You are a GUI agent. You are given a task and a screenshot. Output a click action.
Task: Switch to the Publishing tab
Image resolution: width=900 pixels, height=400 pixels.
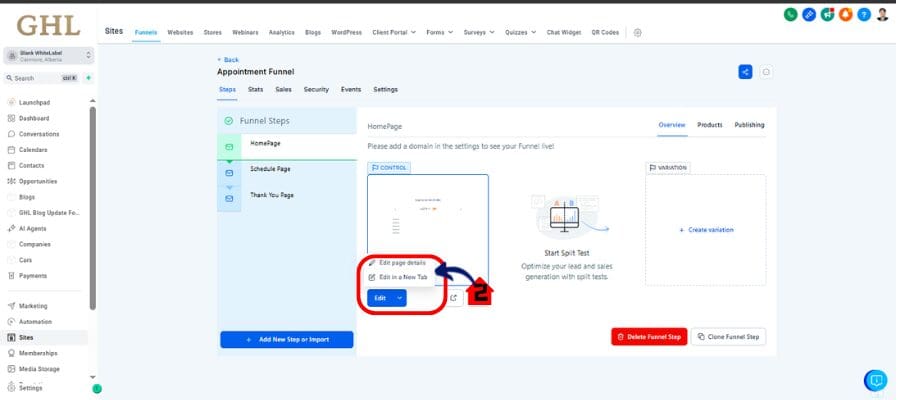749,125
